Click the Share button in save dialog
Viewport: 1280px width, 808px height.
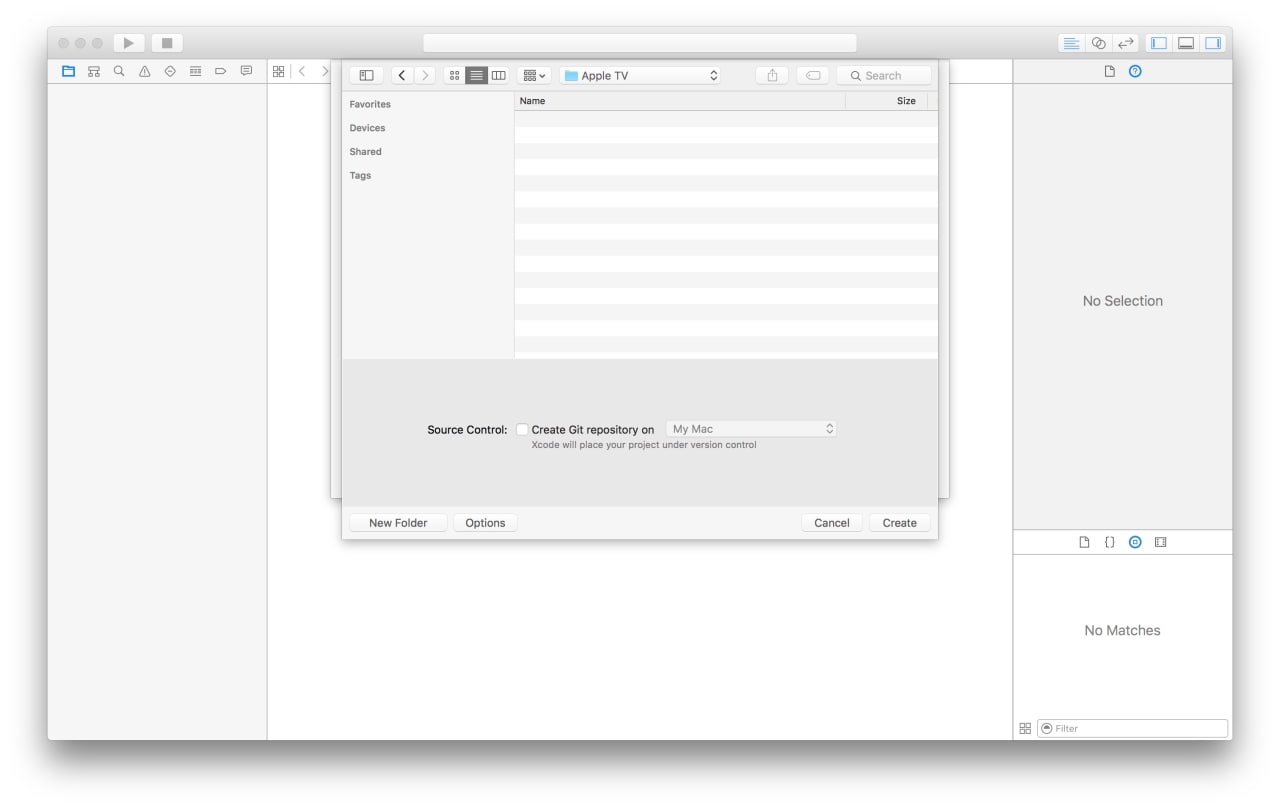click(x=772, y=75)
